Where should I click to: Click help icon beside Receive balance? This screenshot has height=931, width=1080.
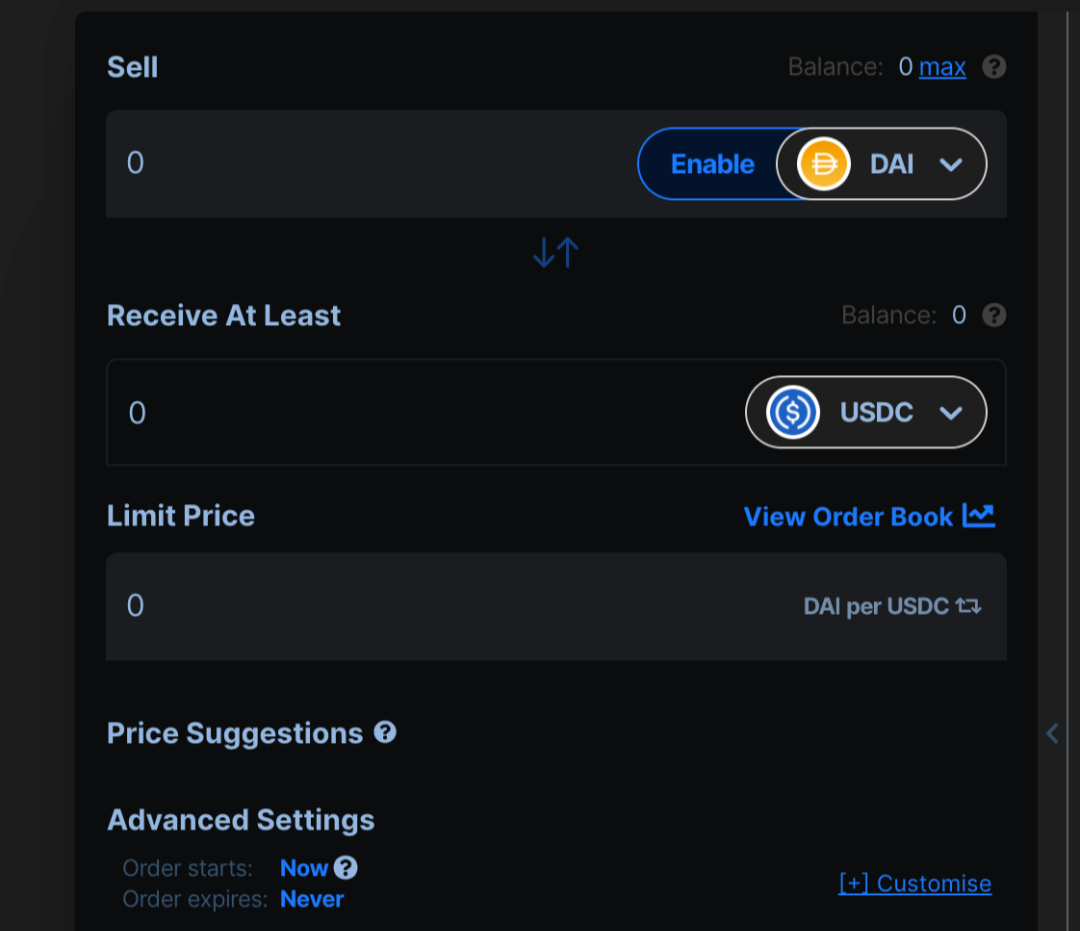(x=994, y=315)
